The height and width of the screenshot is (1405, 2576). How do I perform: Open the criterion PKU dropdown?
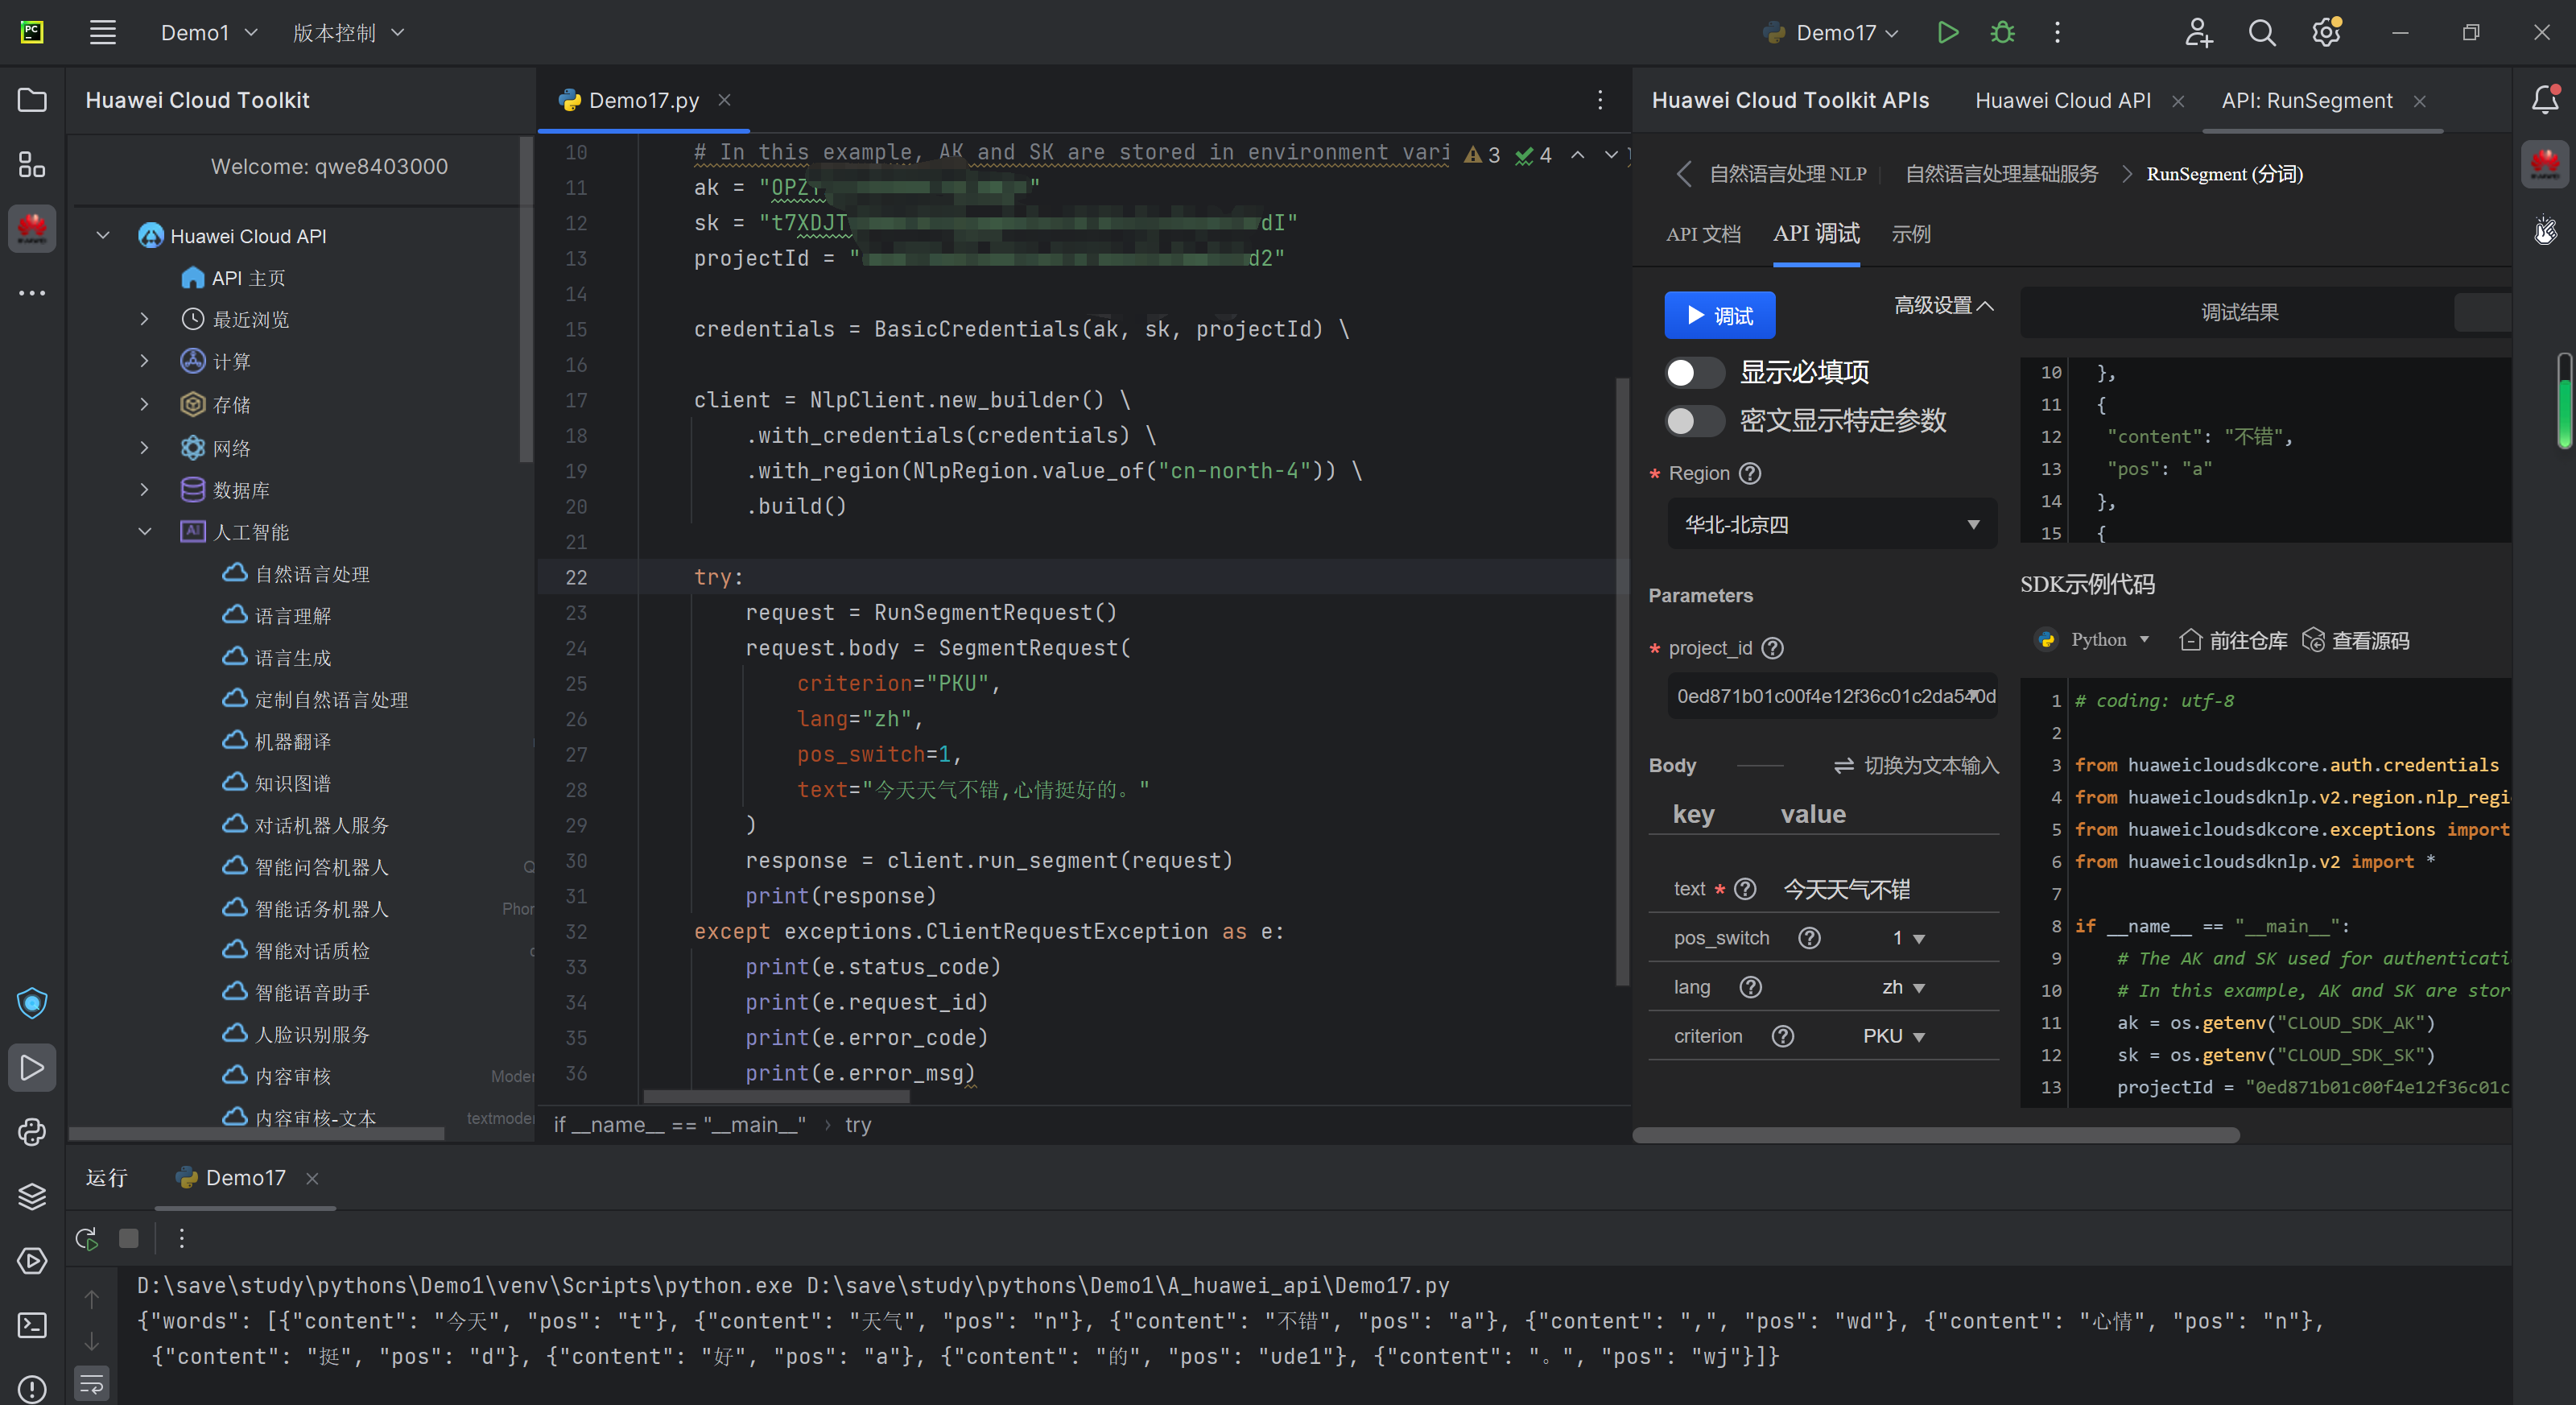1893,1037
